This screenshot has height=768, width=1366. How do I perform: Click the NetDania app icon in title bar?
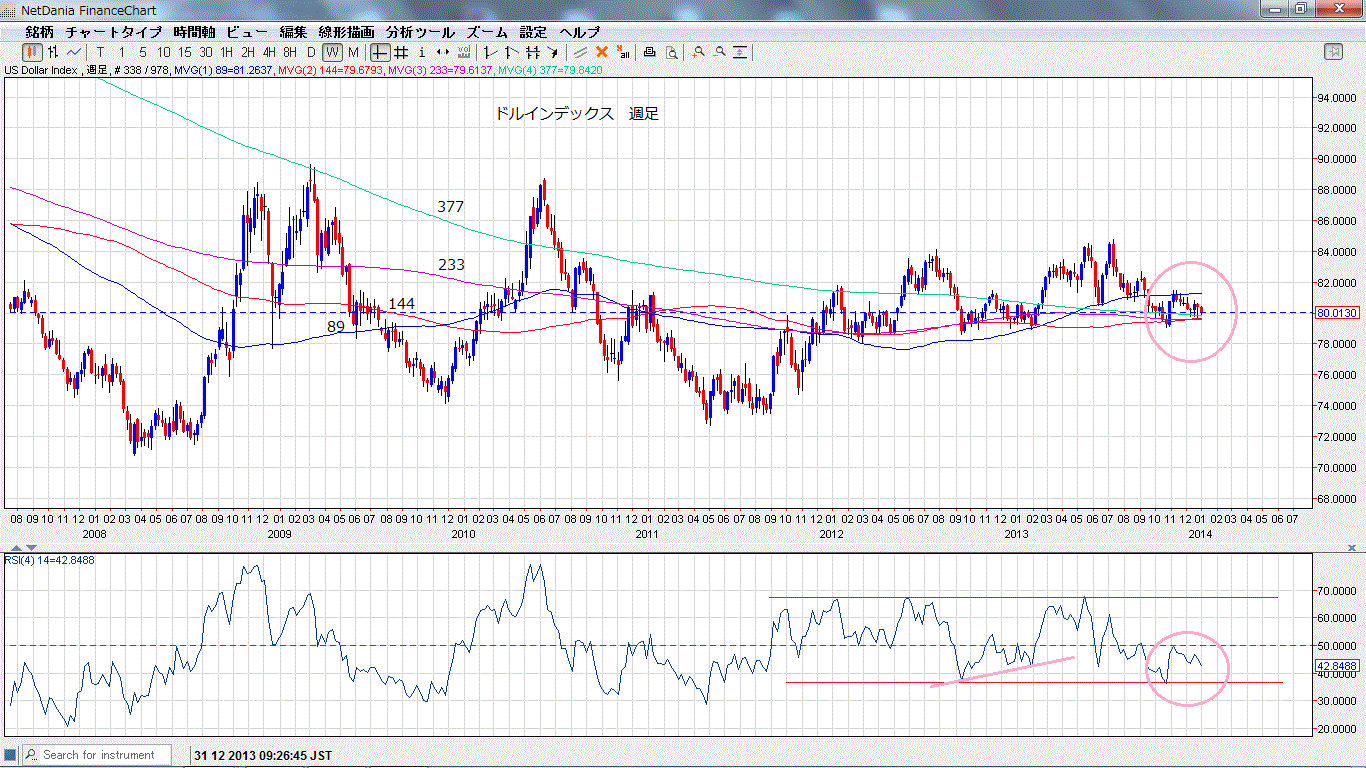(x=10, y=9)
